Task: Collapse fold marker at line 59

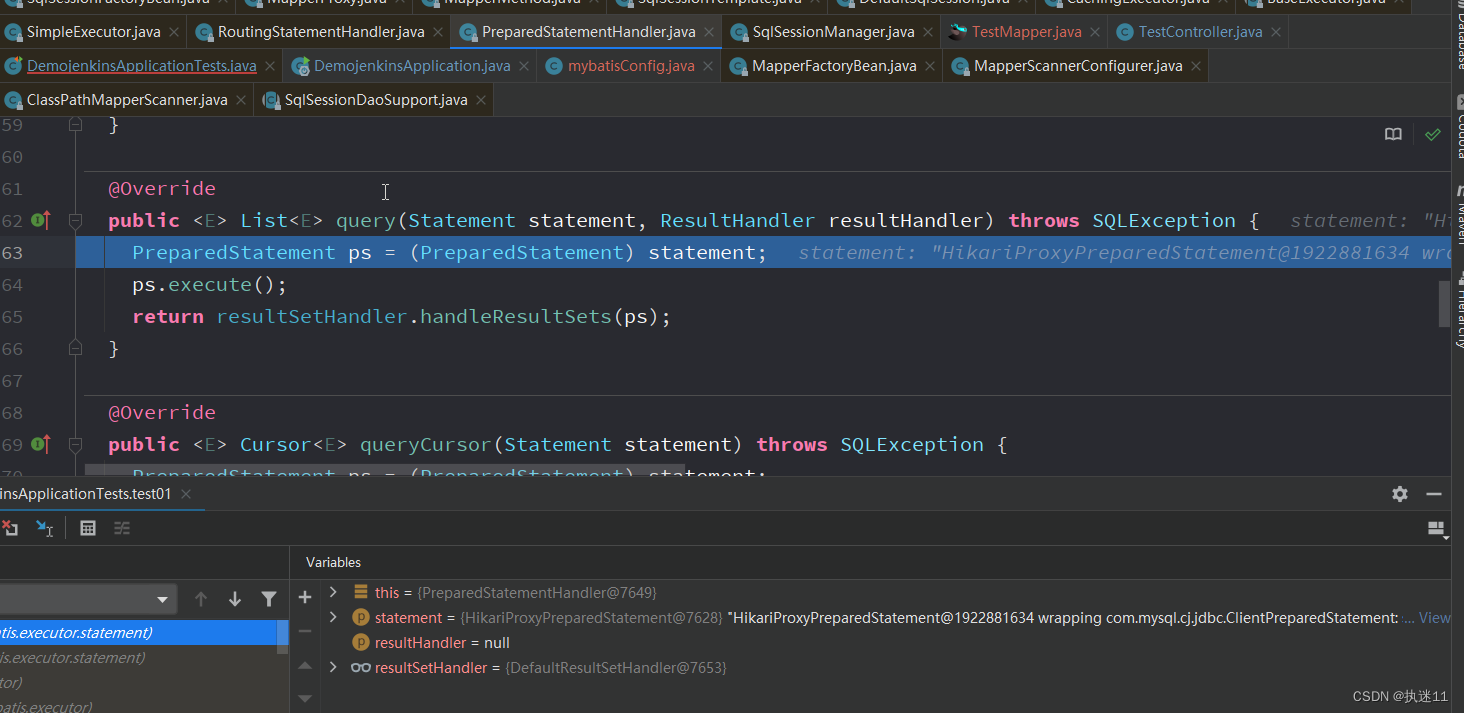Action: tap(75, 124)
